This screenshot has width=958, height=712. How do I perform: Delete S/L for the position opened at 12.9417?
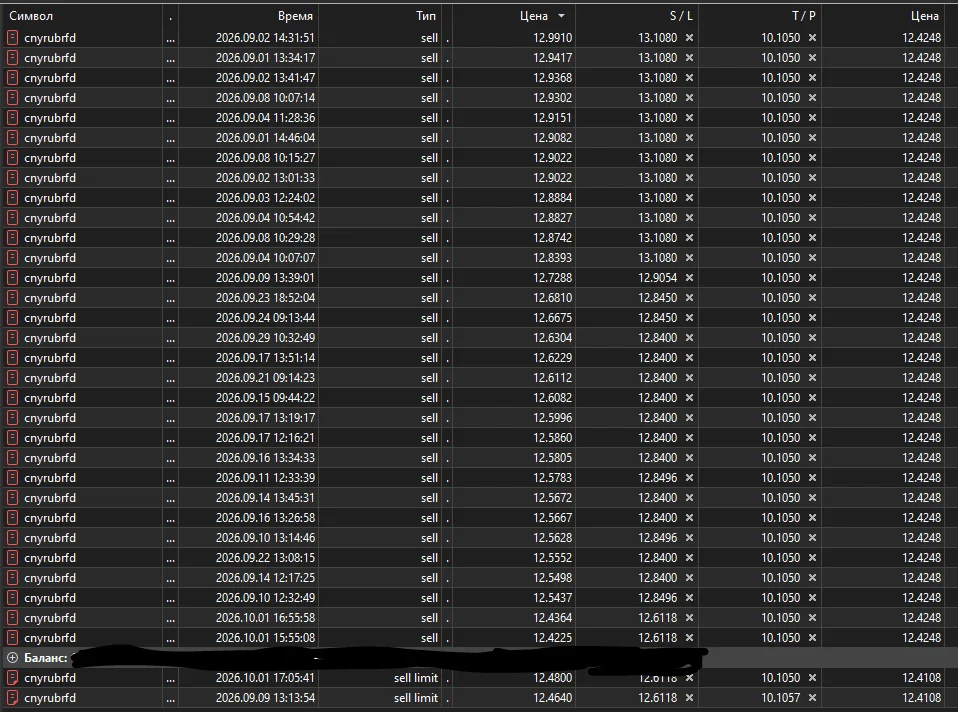689,58
